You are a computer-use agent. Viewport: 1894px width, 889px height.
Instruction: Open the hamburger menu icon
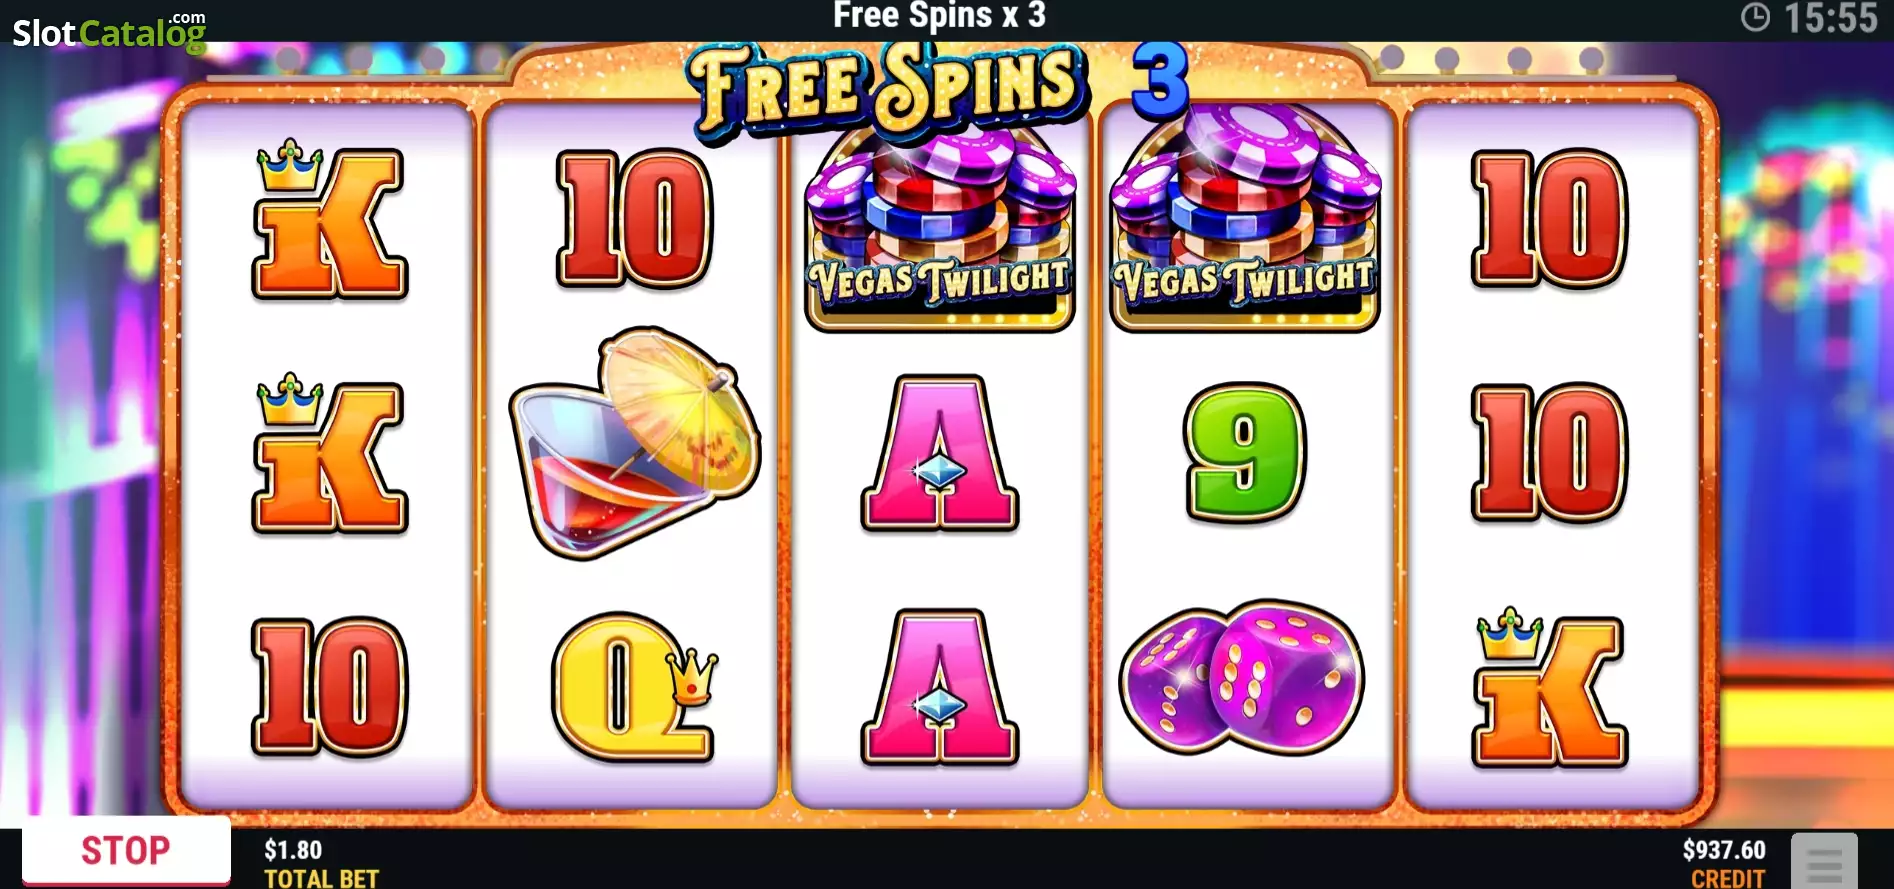click(x=1824, y=861)
